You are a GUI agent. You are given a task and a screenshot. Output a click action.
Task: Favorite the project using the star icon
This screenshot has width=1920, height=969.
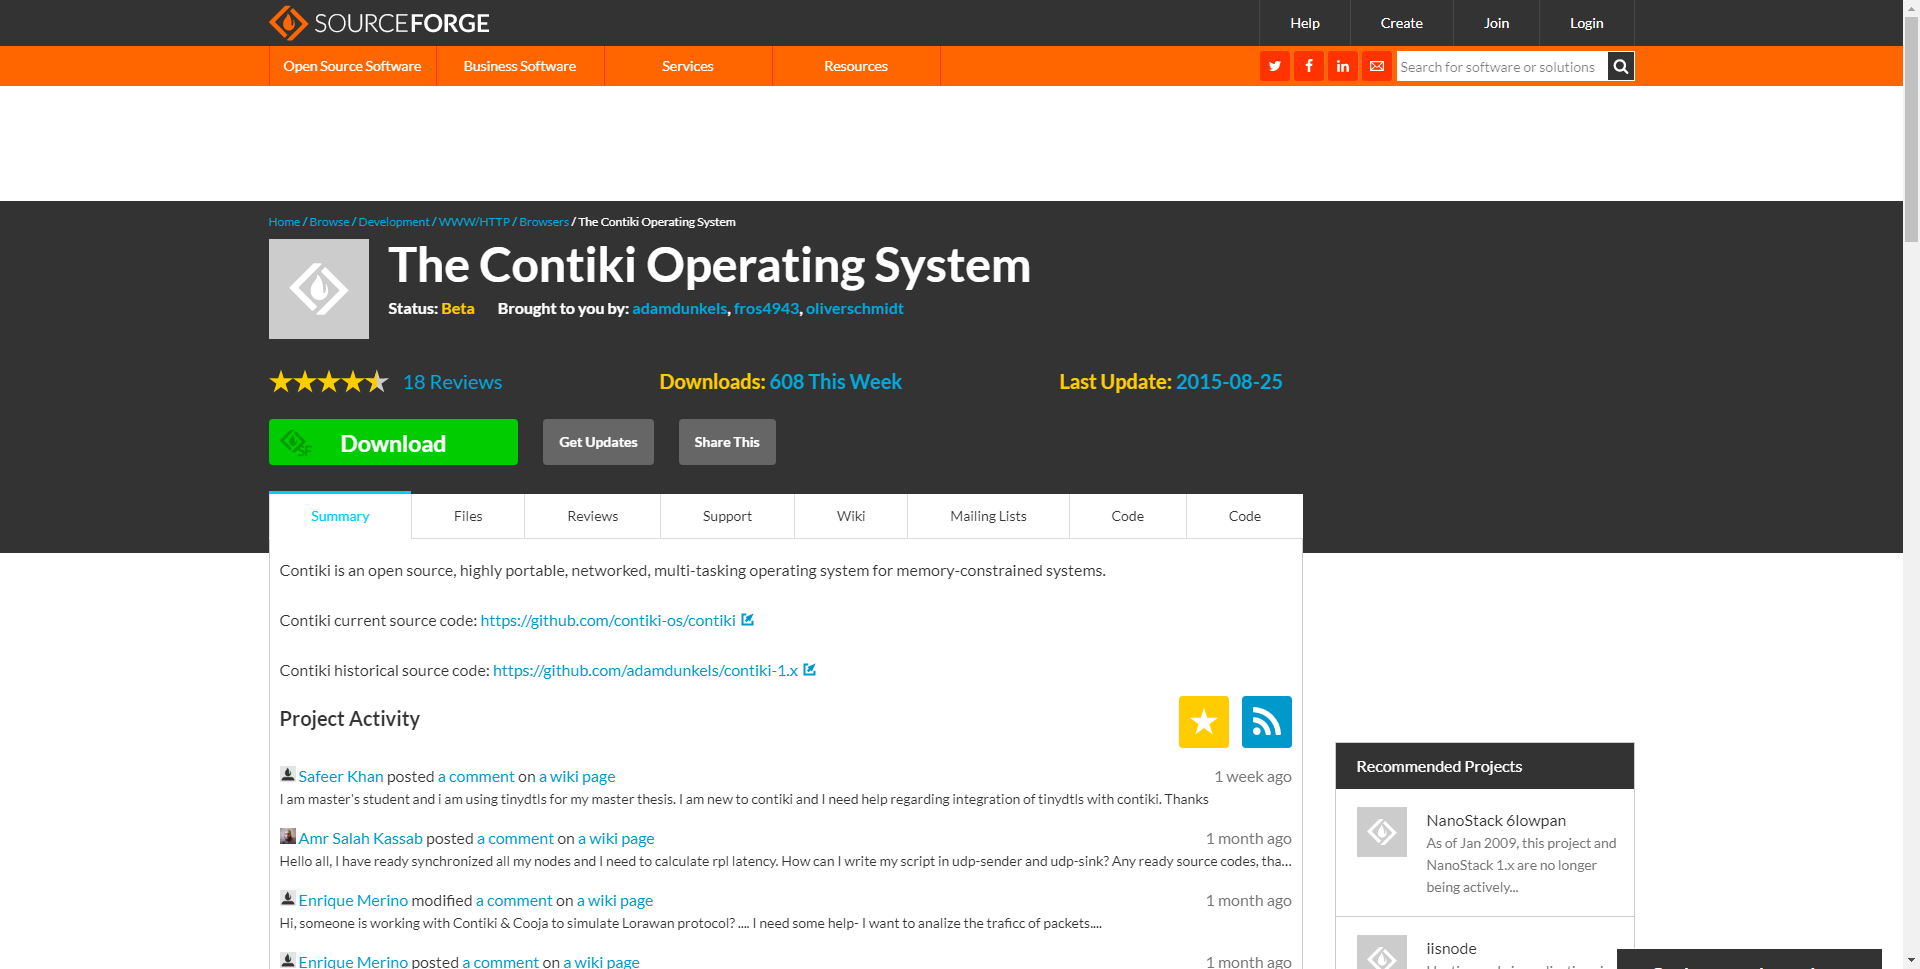(1203, 721)
